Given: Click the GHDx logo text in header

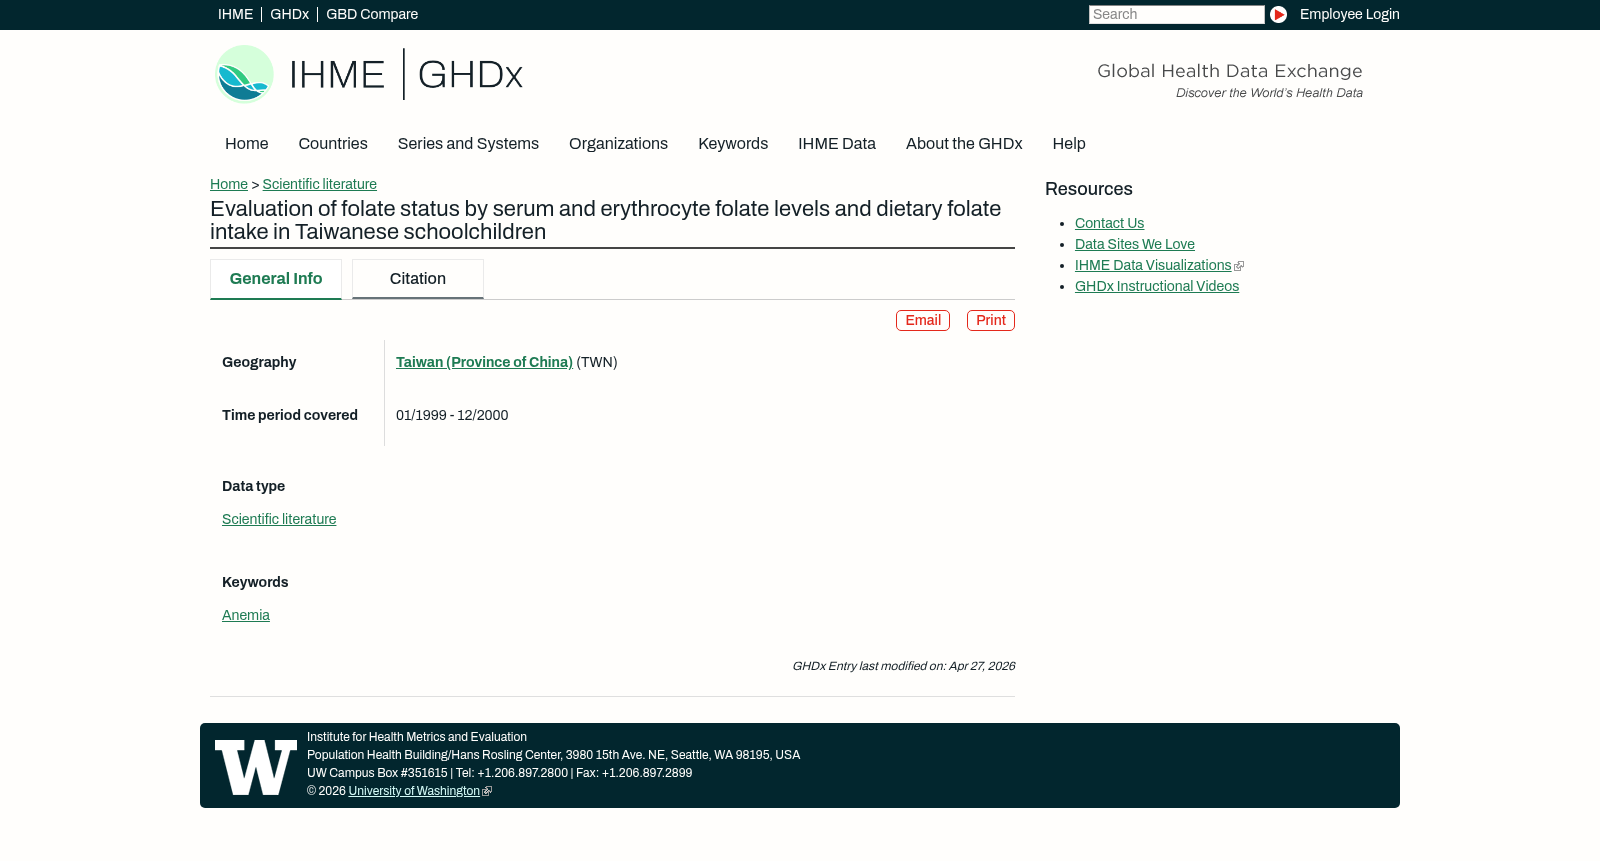Looking at the screenshot, I should 470,75.
